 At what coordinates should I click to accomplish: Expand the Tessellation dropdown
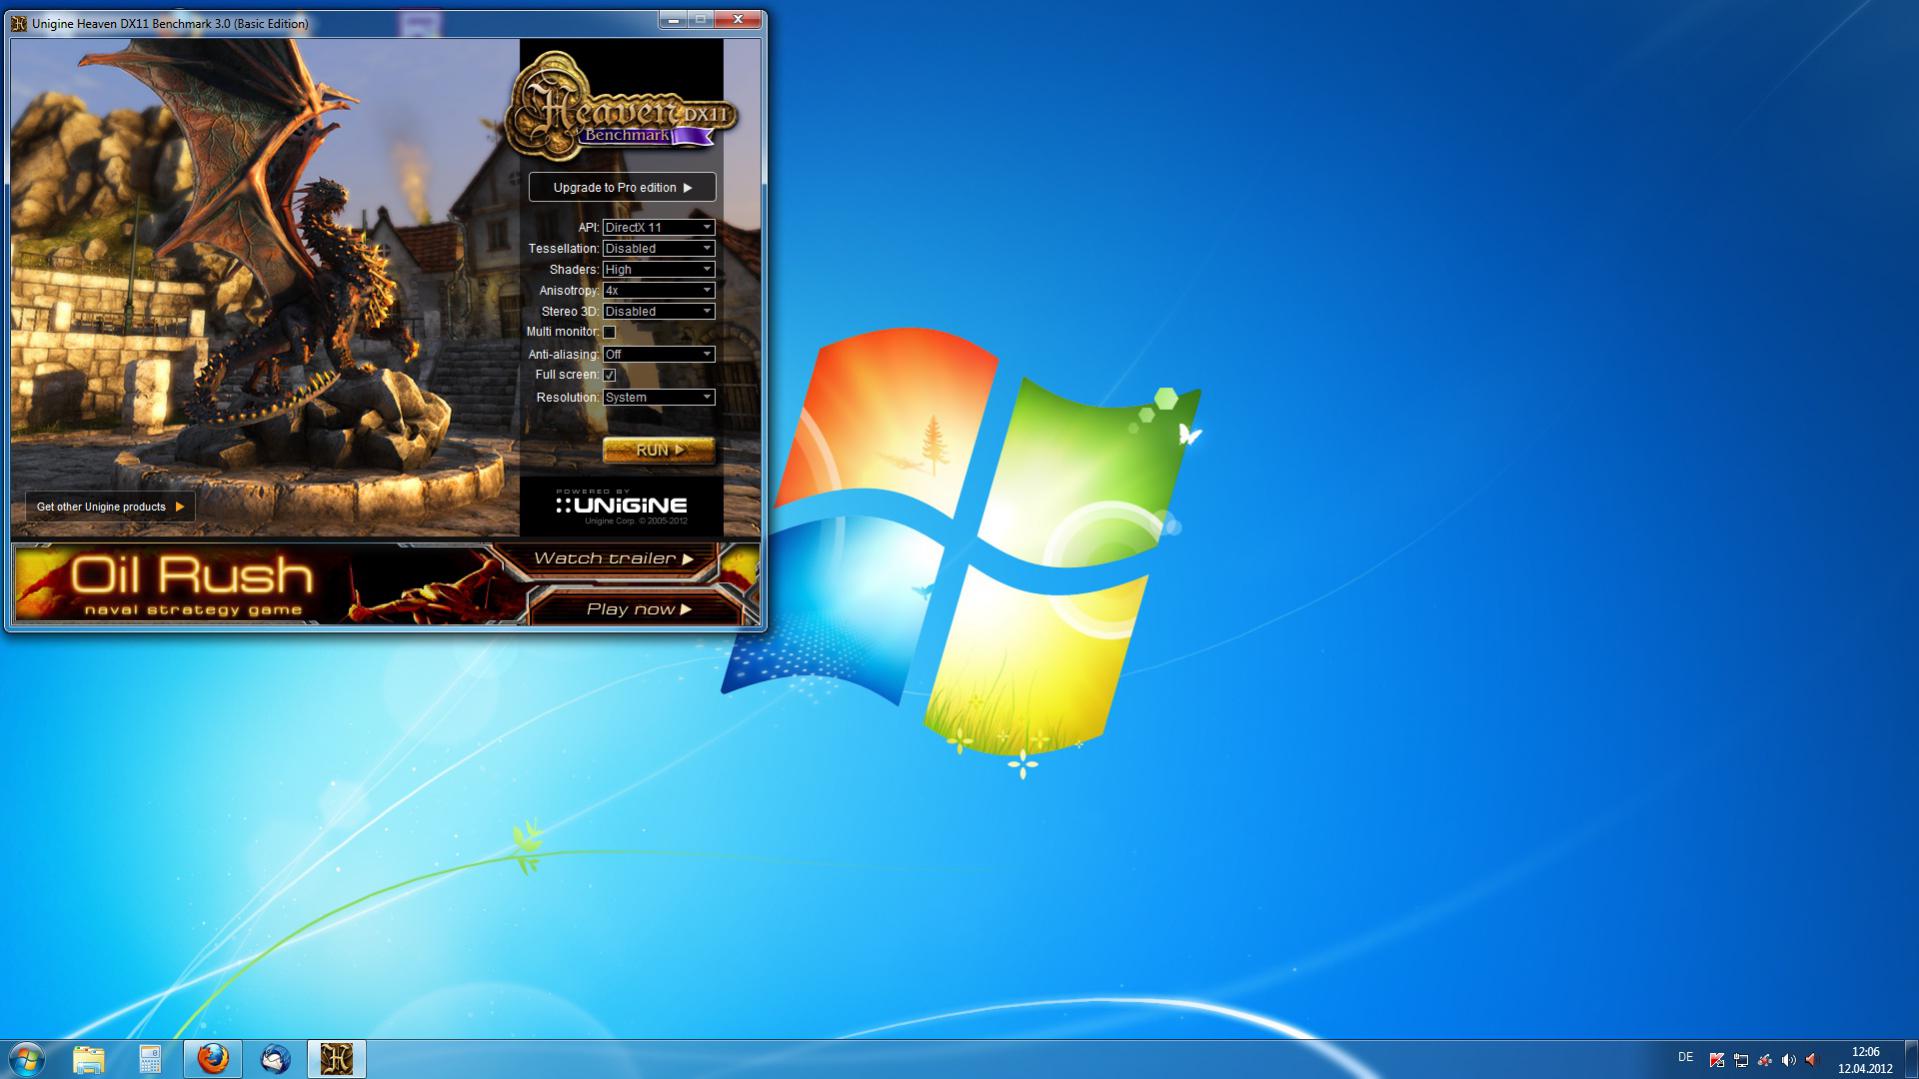[x=658, y=248]
